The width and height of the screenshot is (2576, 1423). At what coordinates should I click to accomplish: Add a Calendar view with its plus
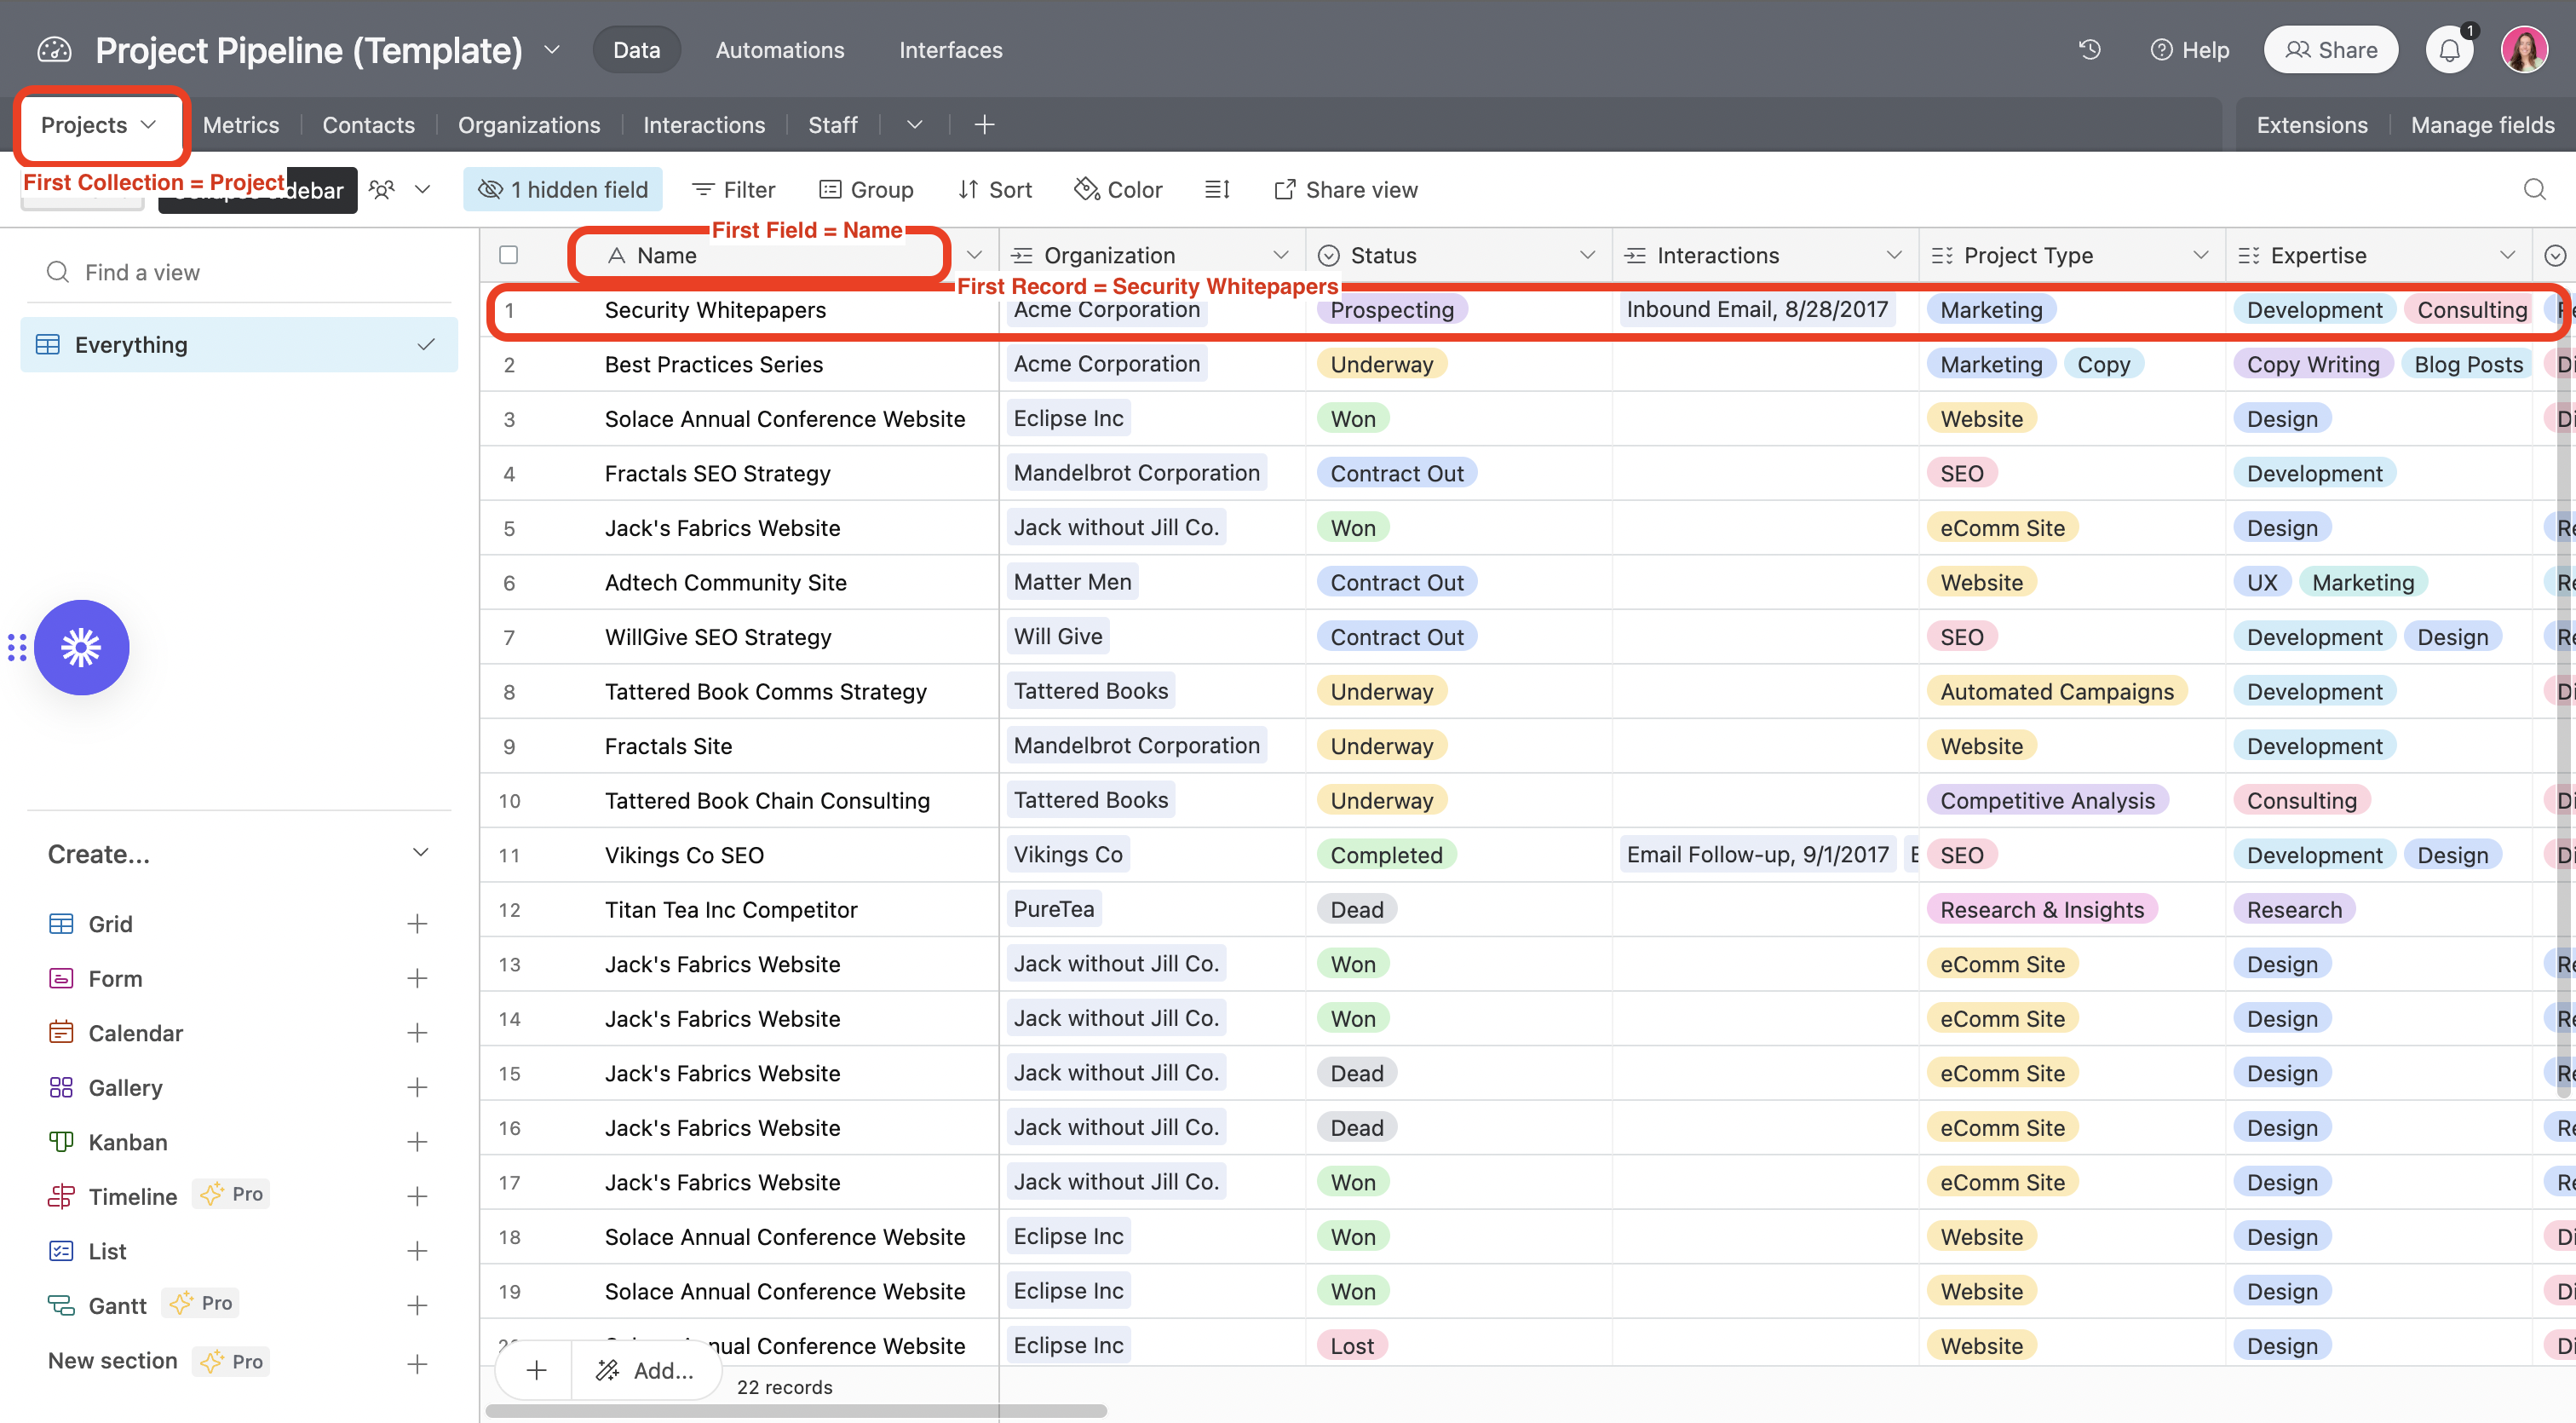click(x=417, y=1033)
